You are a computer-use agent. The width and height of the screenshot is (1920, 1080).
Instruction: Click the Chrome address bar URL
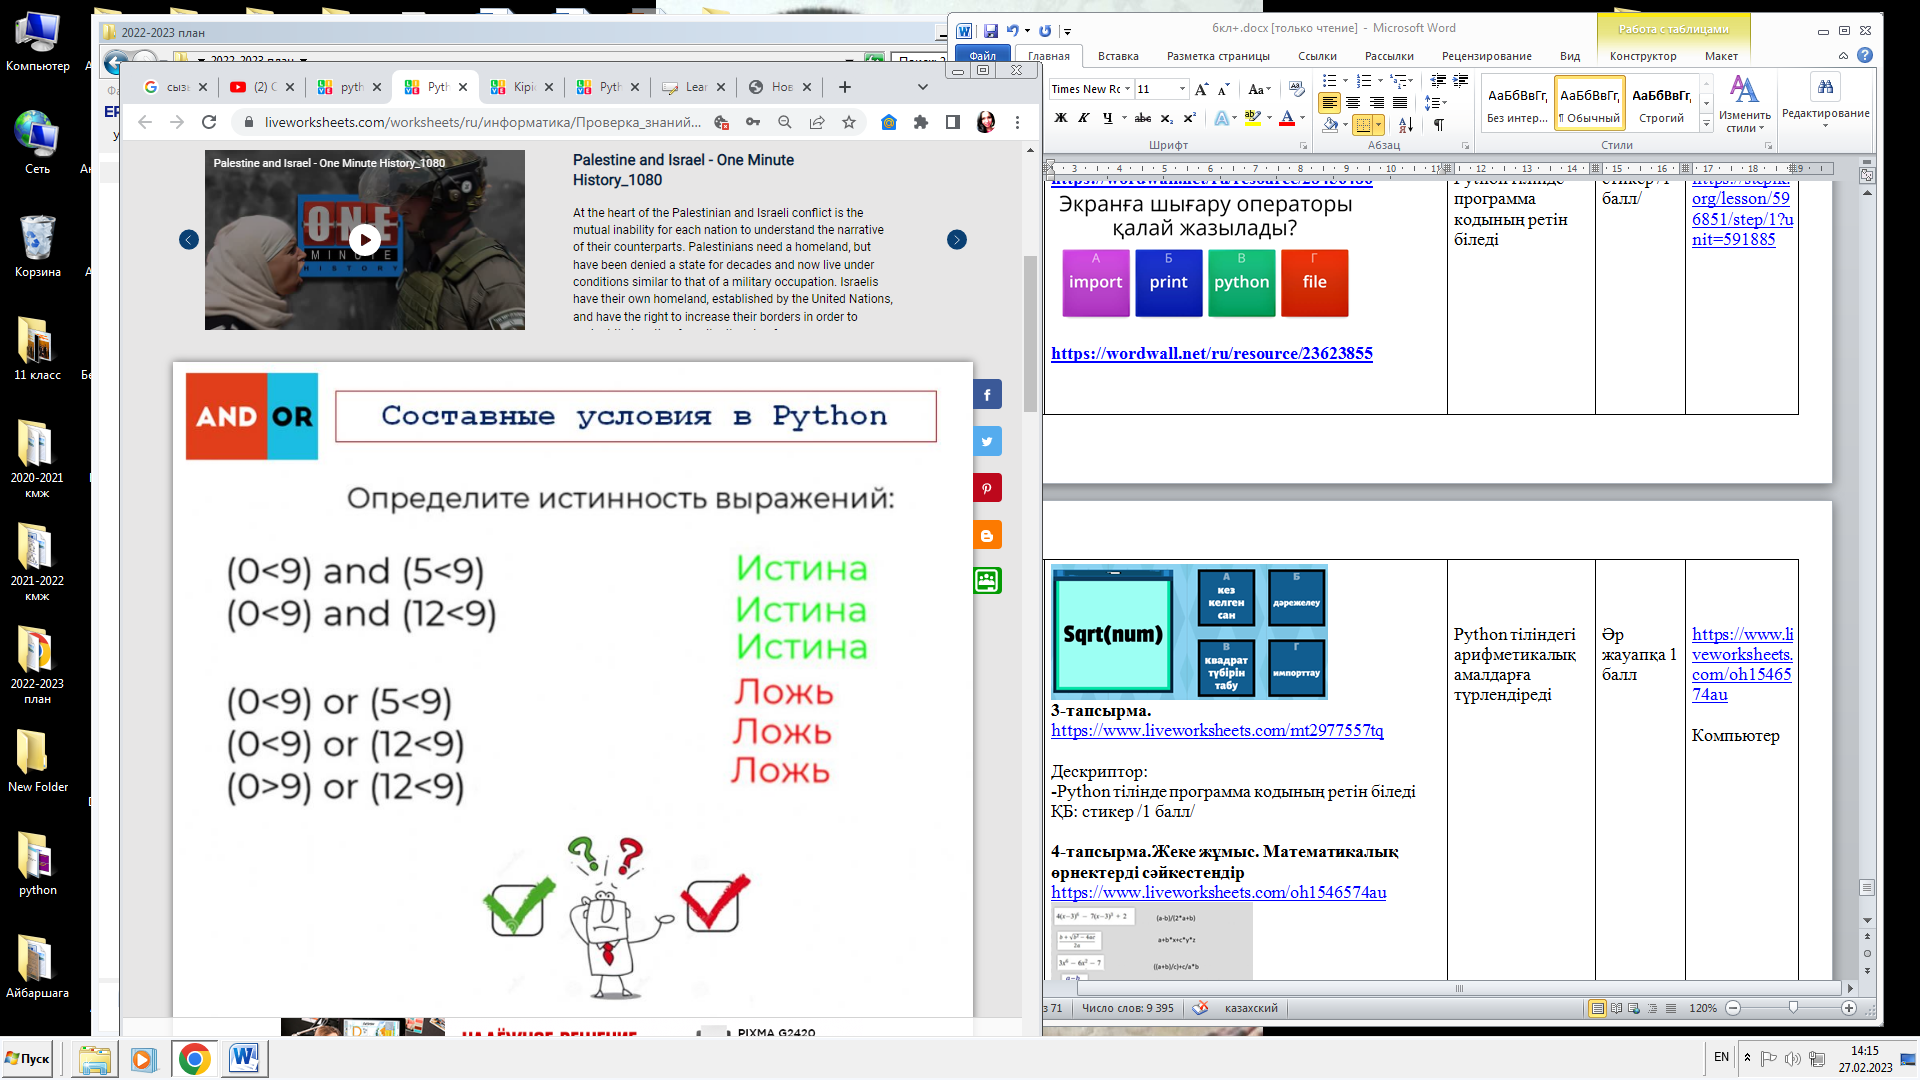coord(483,122)
